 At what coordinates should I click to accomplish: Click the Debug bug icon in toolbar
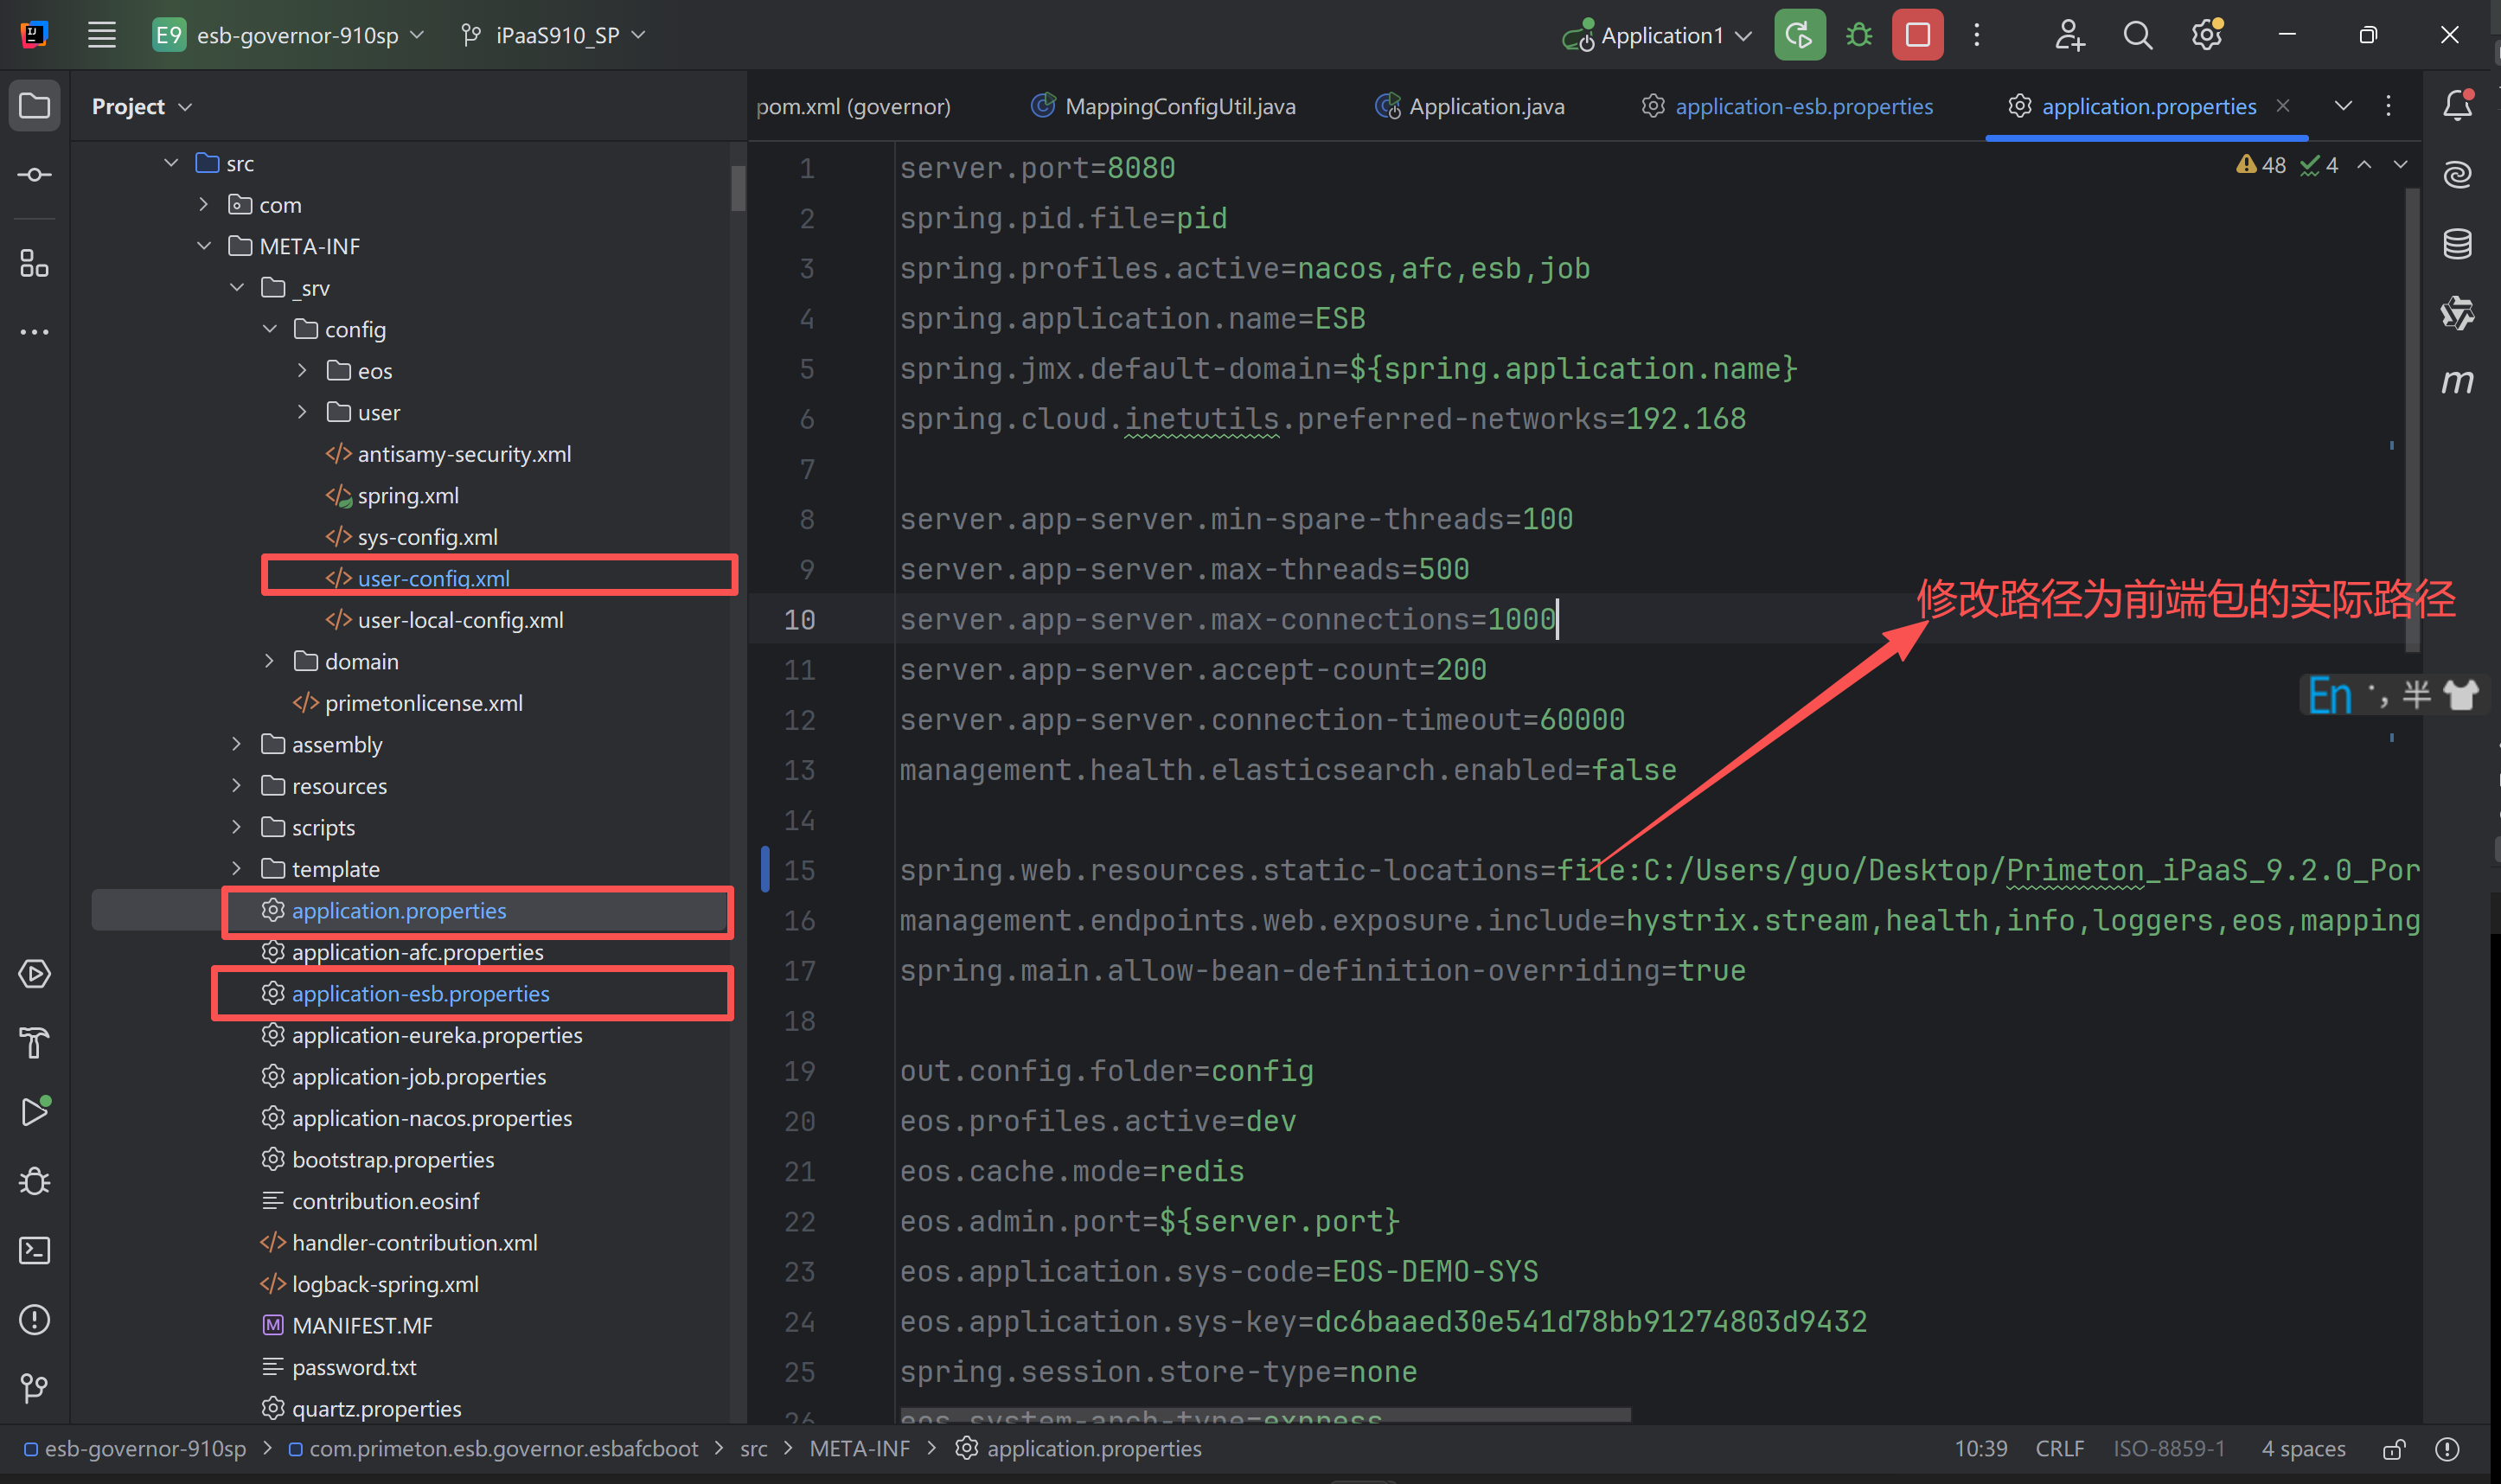(x=1858, y=36)
